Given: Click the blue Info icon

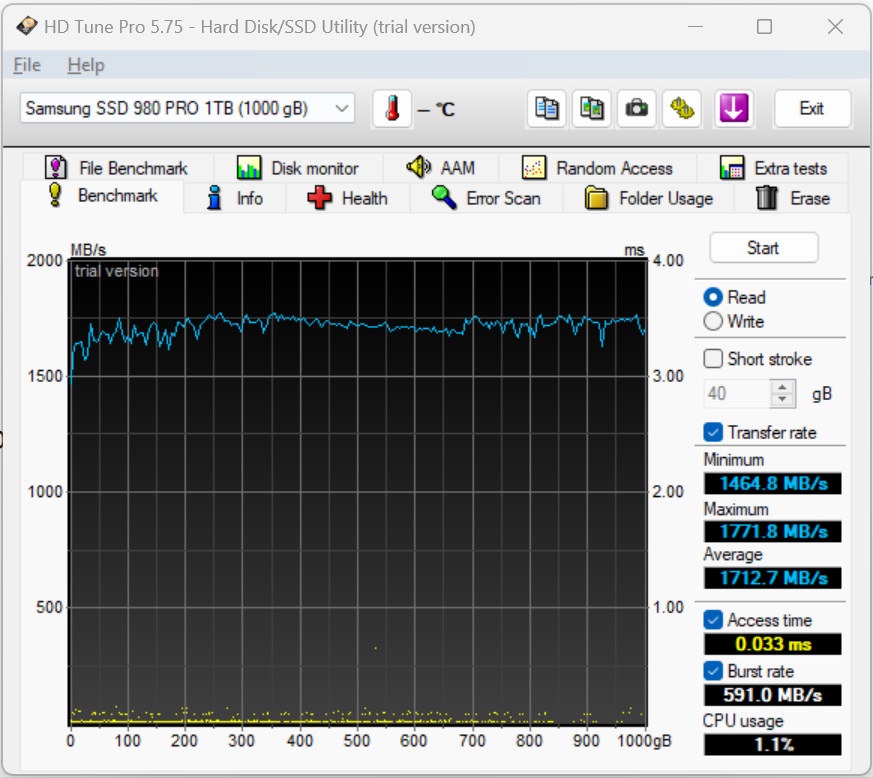Looking at the screenshot, I should click(214, 198).
